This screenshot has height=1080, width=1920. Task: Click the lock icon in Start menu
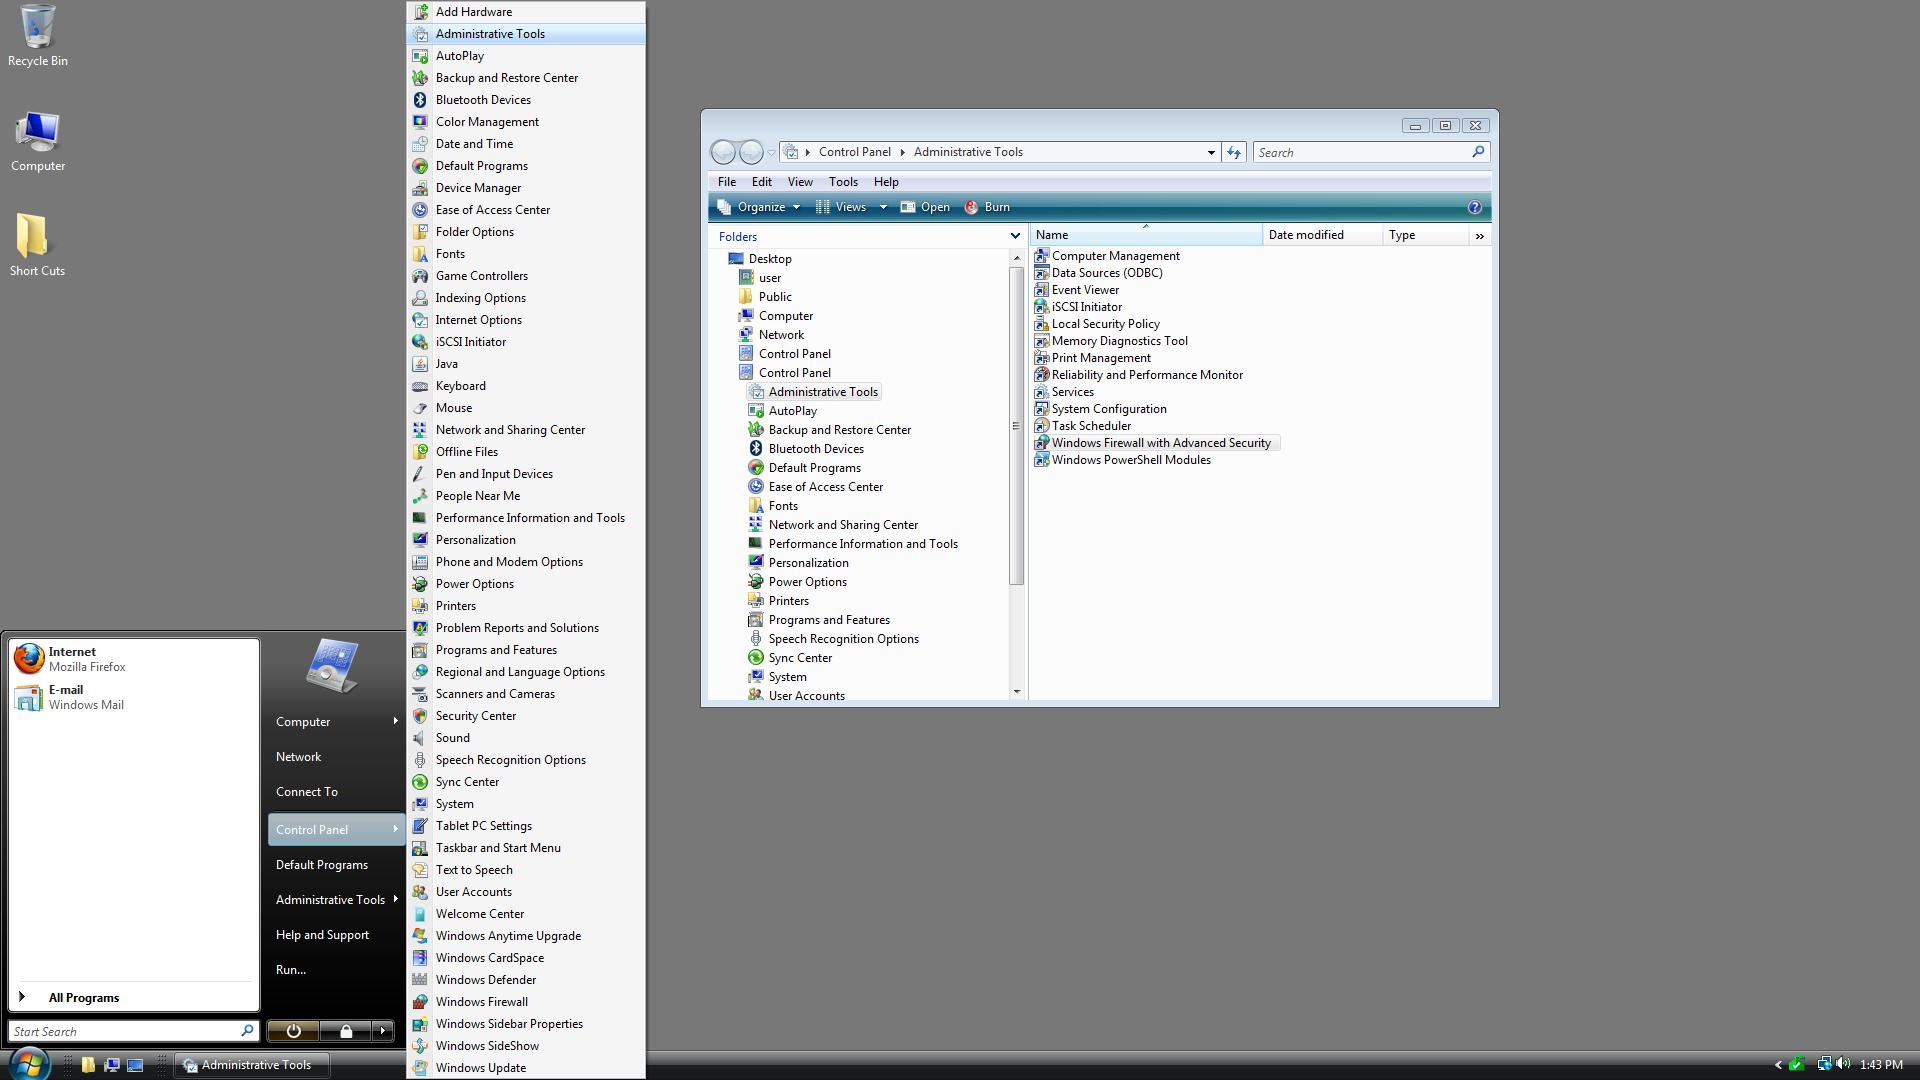pos(346,1031)
